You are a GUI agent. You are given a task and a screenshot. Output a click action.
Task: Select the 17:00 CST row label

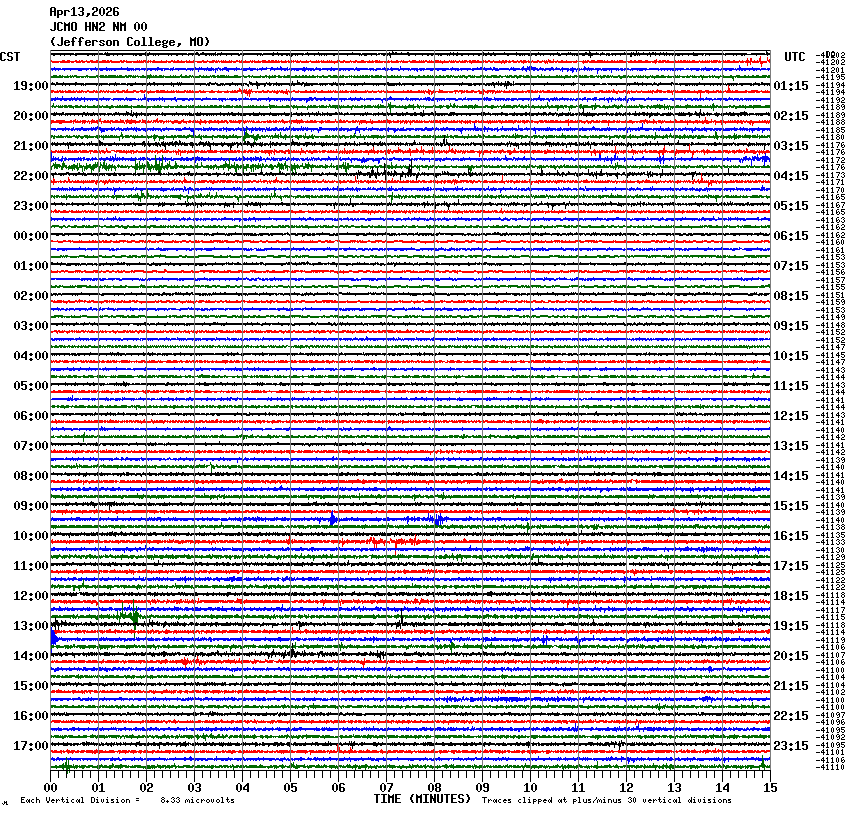(x=31, y=746)
